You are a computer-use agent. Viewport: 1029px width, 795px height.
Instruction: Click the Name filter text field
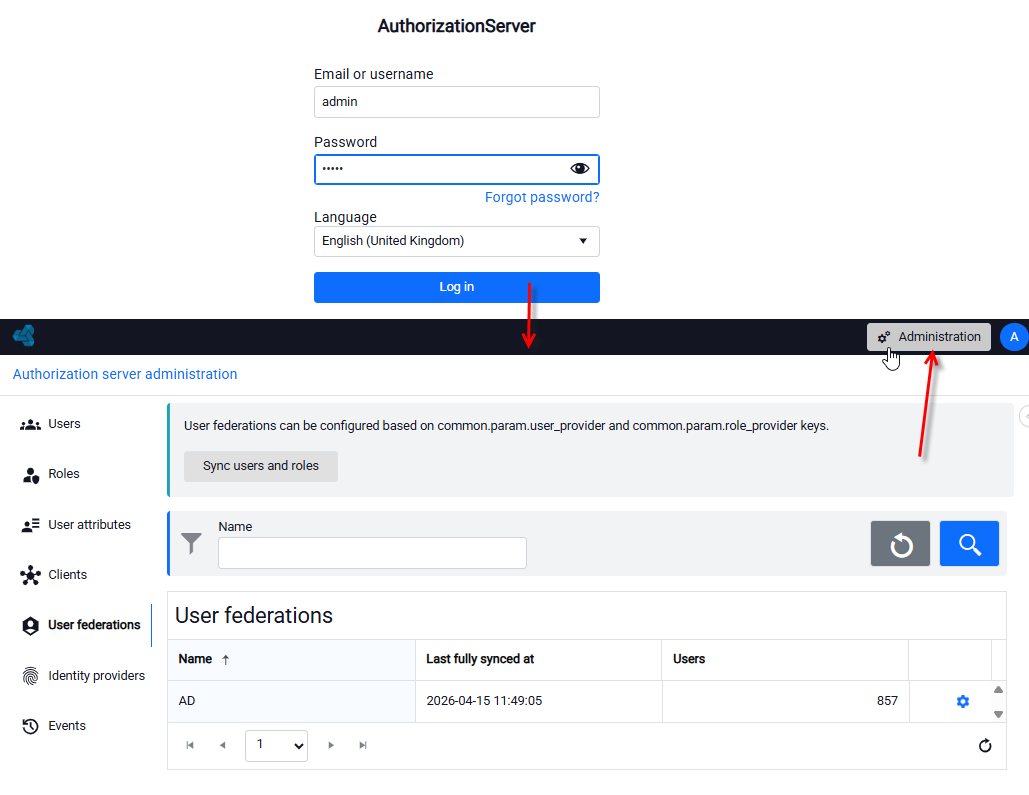(372, 553)
